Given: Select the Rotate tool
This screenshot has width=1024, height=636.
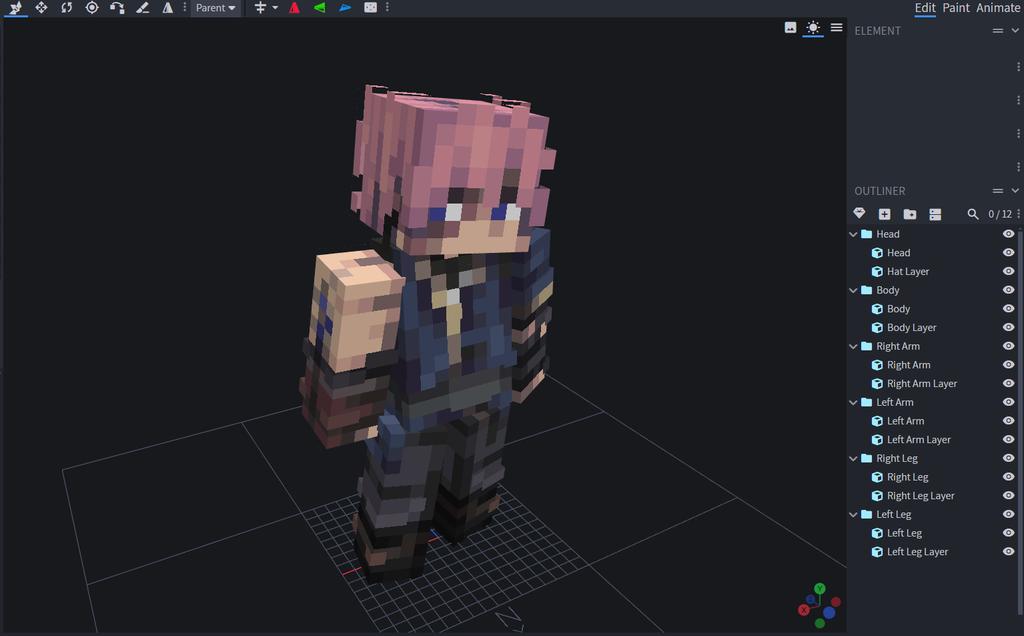Looking at the screenshot, I should [x=67, y=8].
